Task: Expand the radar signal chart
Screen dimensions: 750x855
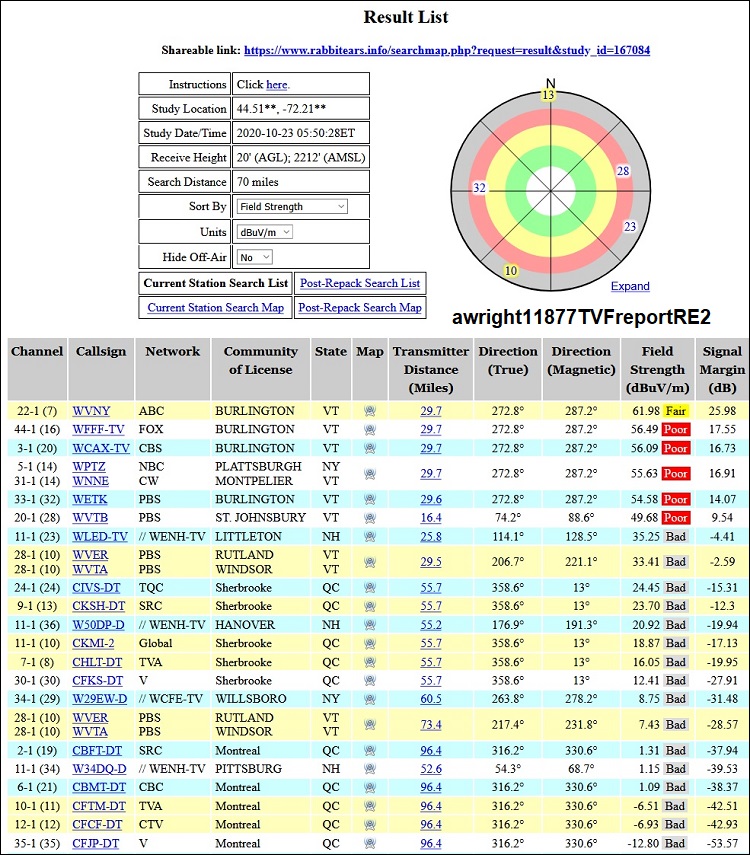Action: point(630,286)
